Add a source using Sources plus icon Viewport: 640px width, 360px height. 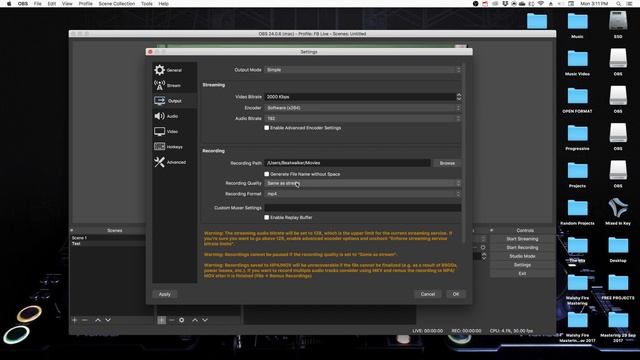click(x=162, y=320)
